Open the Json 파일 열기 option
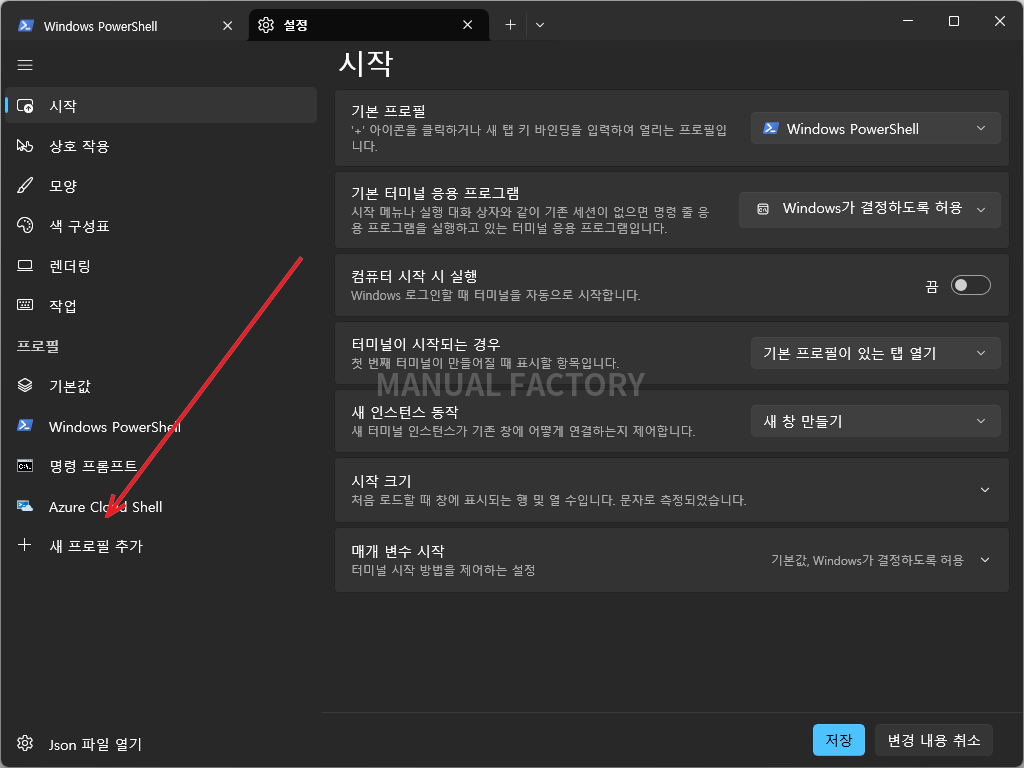 (161, 744)
